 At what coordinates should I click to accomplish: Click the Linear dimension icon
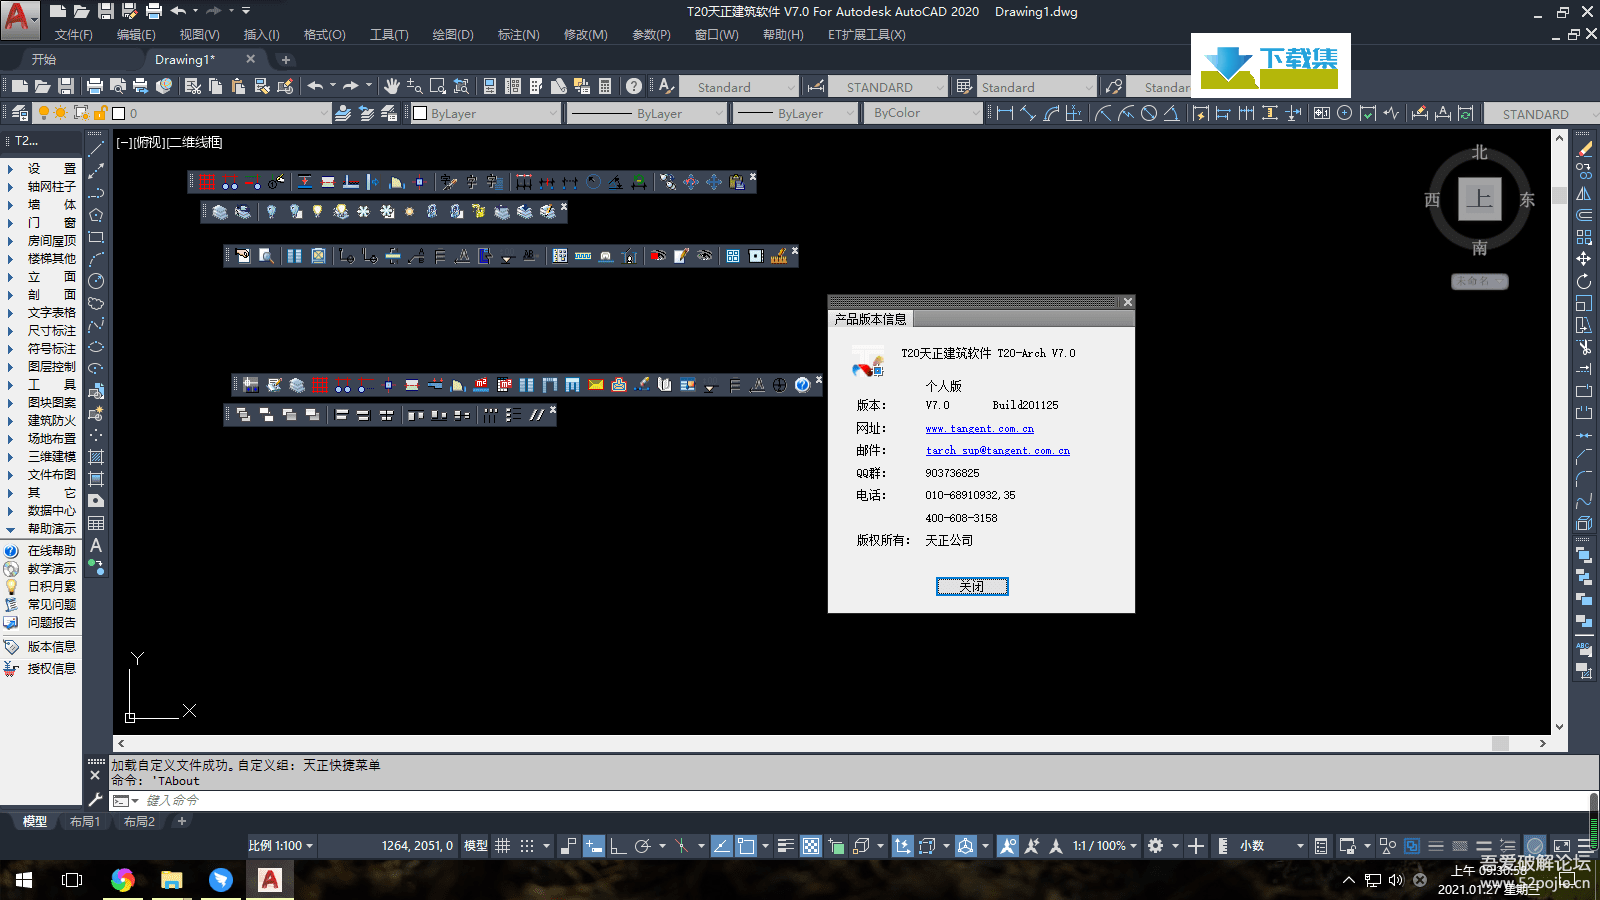(1005, 113)
